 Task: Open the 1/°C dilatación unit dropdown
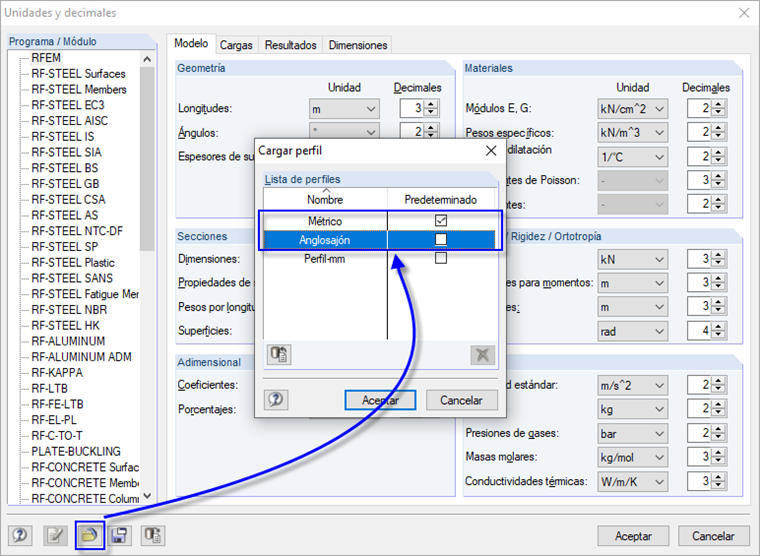click(633, 157)
